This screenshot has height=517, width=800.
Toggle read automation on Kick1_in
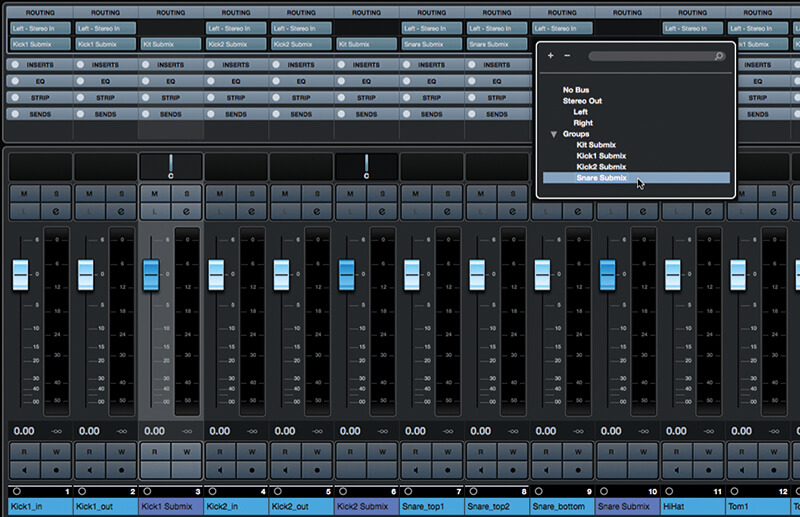pyautogui.click(x=24, y=452)
